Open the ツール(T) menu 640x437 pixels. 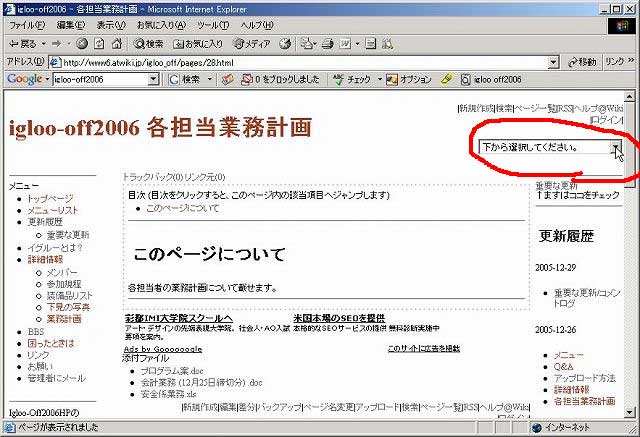[x=213, y=25]
